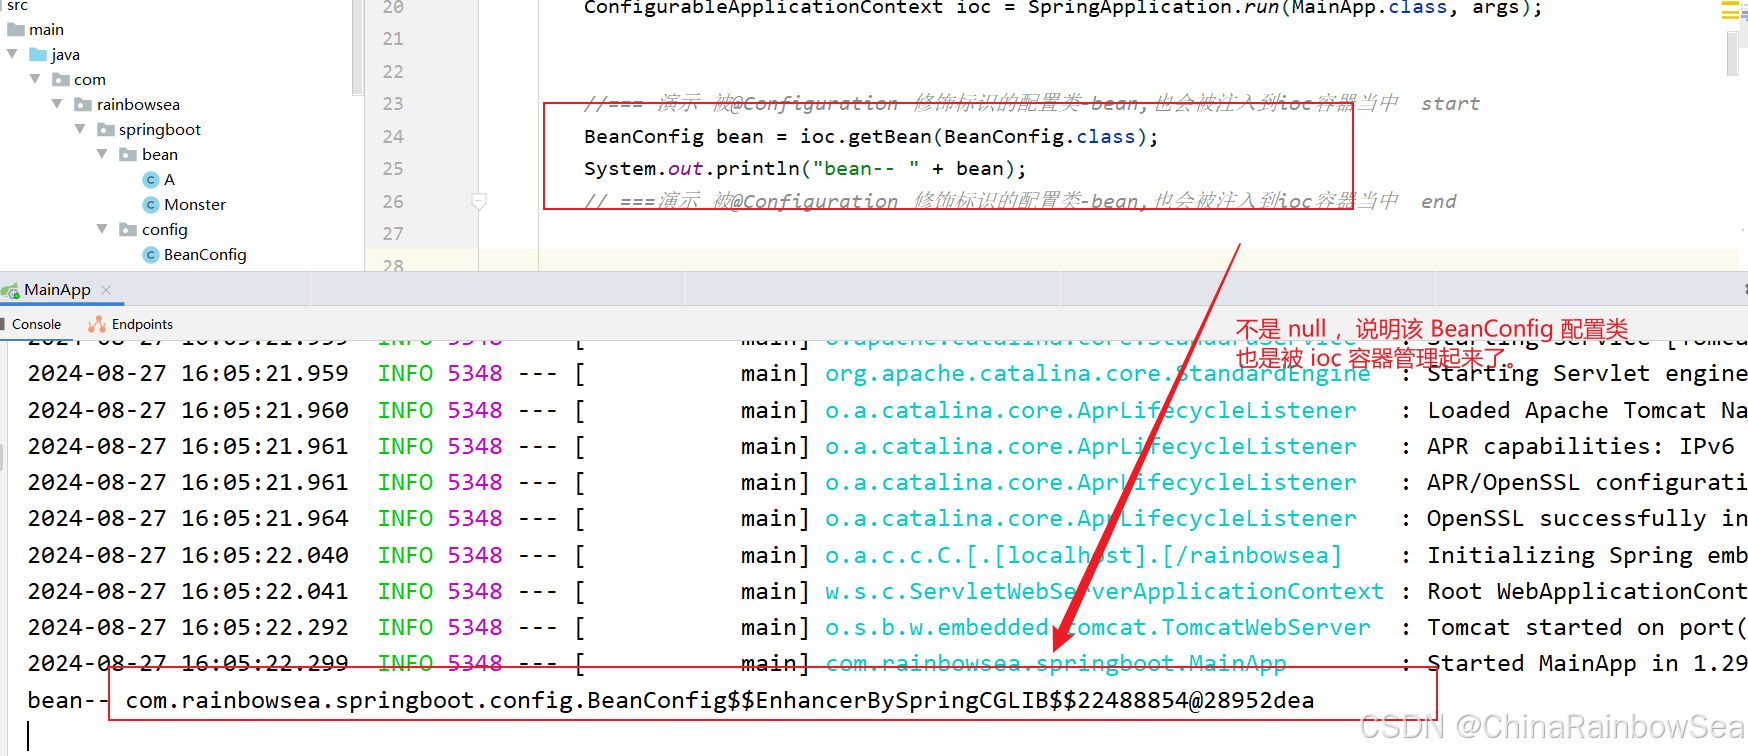The height and width of the screenshot is (756, 1748).
Task: Click the bean package folder icon
Action: 128,154
